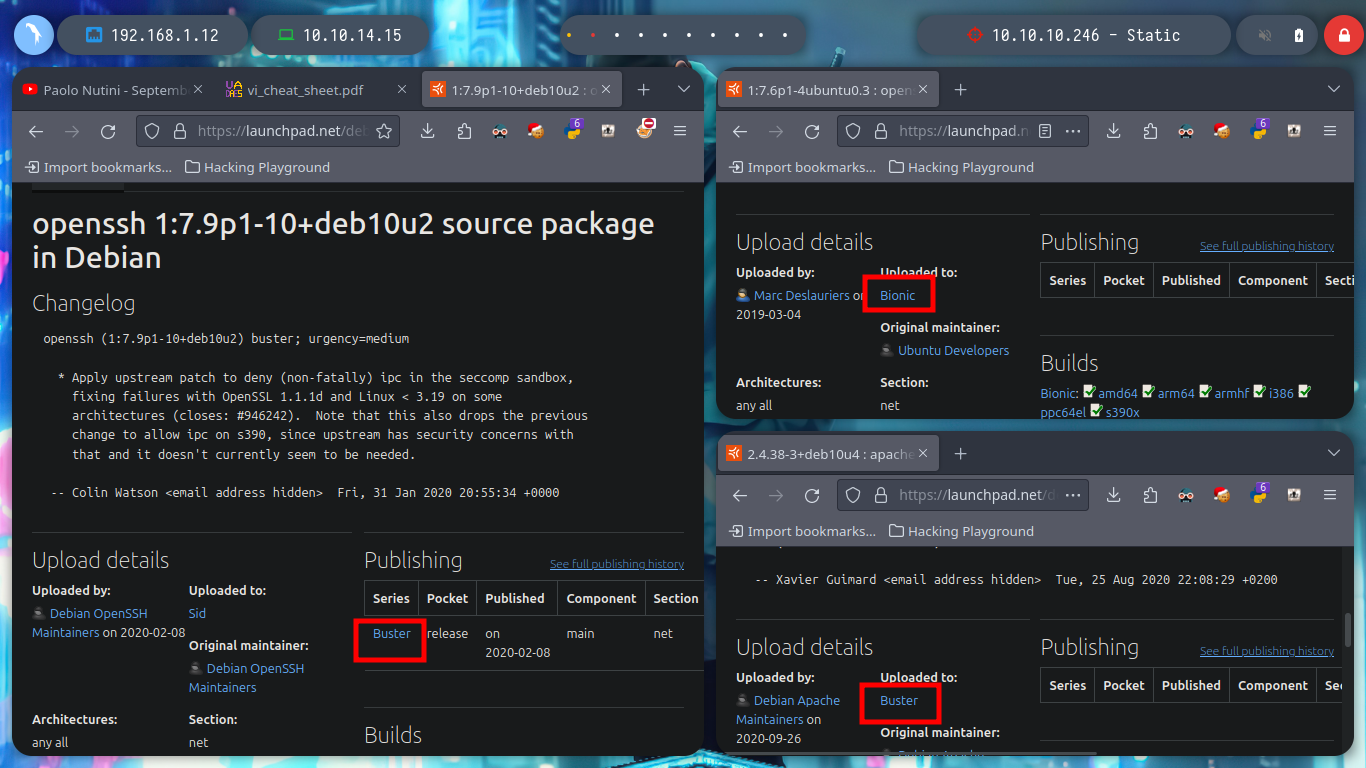Reload the apache window page

coord(812,495)
